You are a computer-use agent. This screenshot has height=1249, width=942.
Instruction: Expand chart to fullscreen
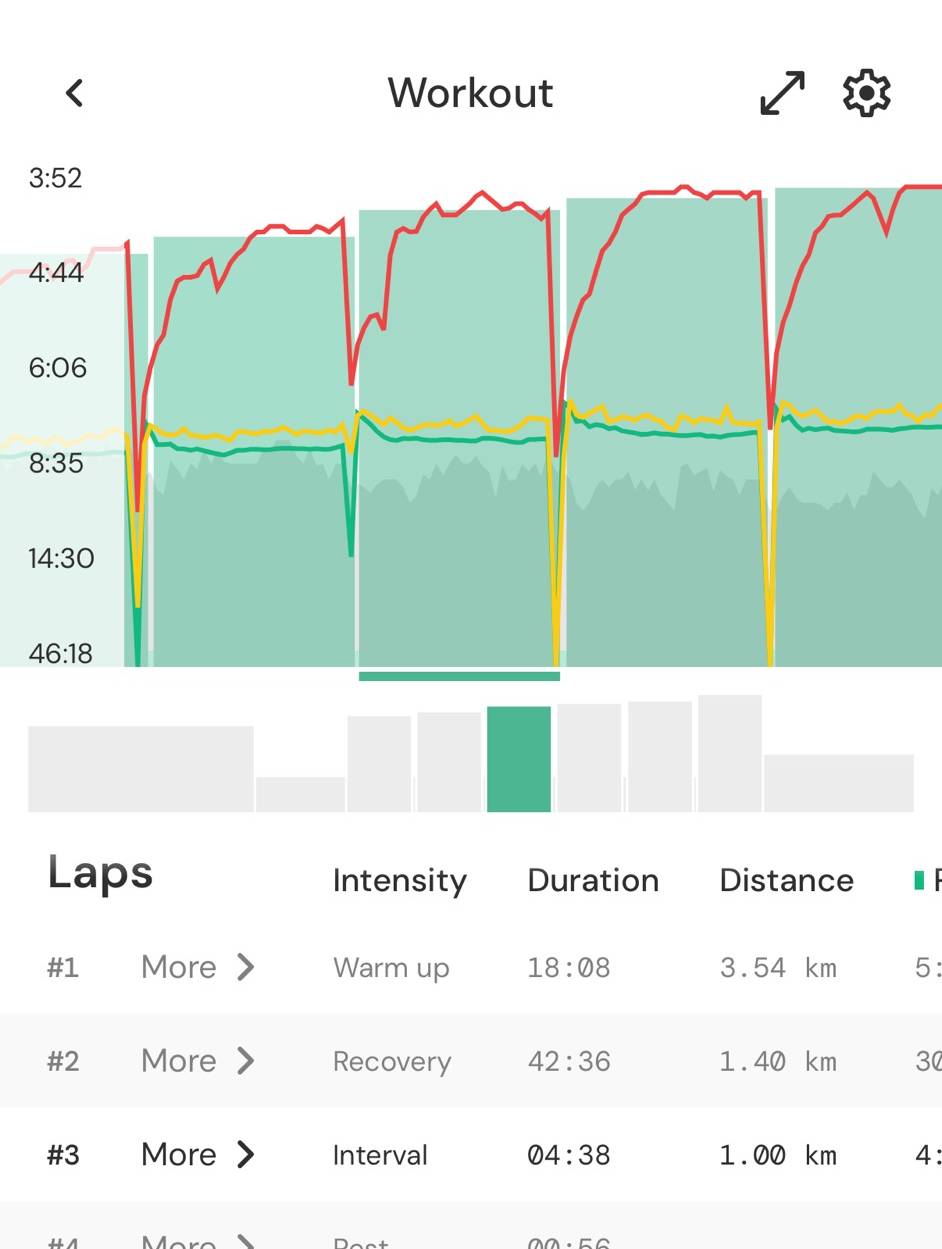tap(782, 93)
